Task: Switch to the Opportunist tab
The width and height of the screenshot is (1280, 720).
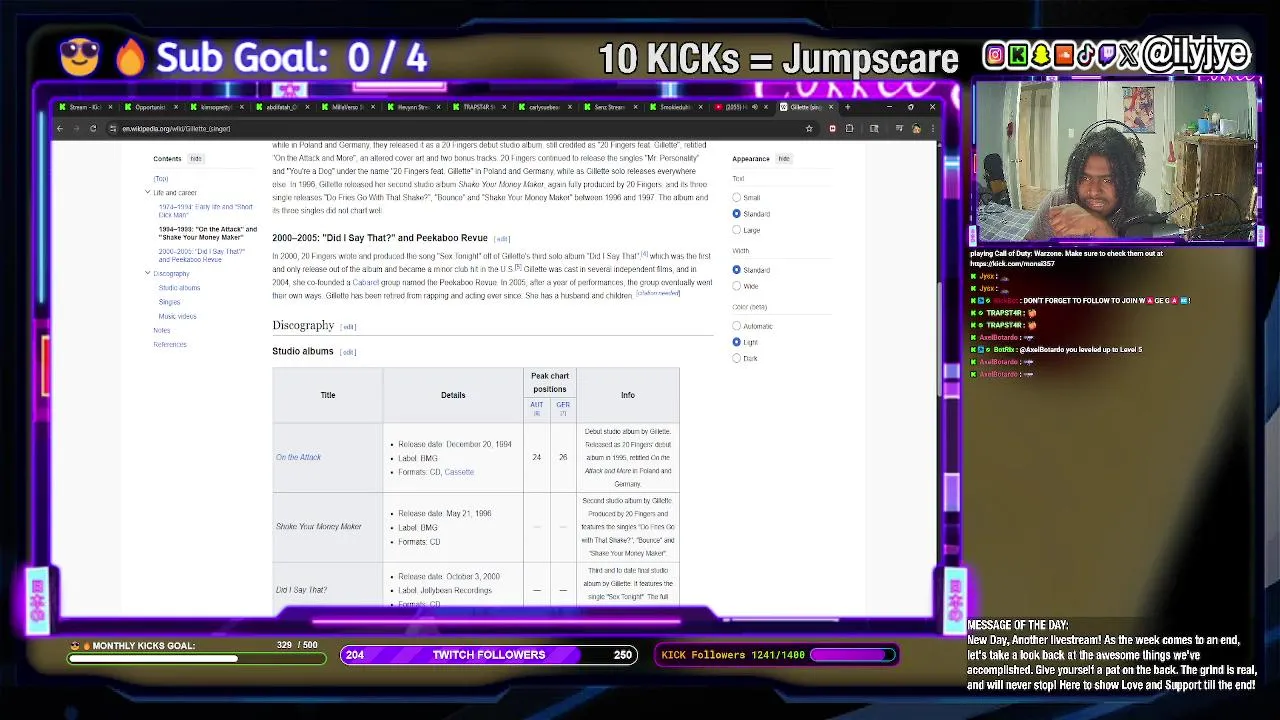Action: 149,107
